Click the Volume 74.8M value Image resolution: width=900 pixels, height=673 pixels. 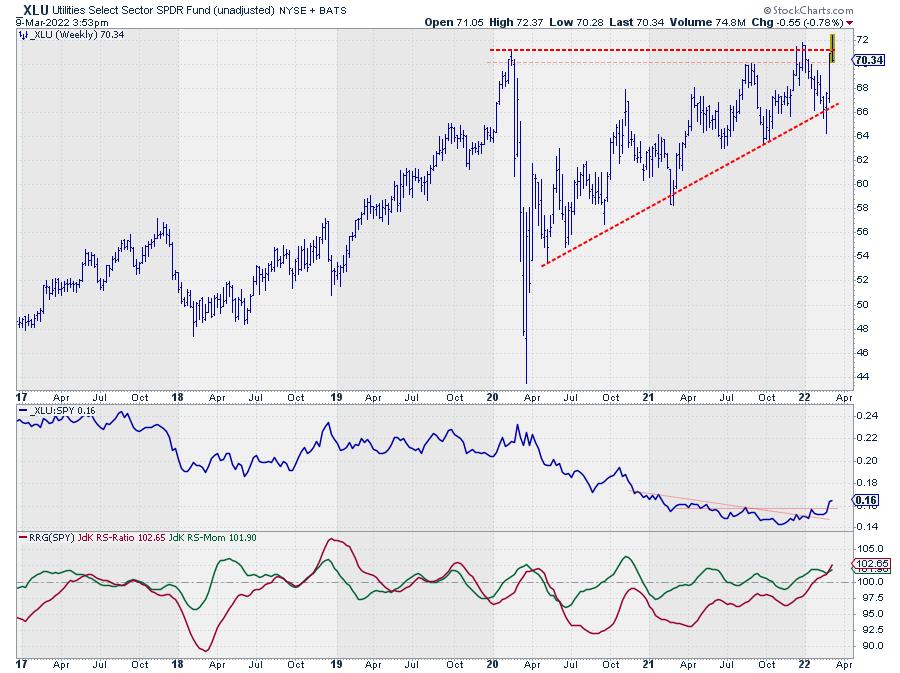pyautogui.click(x=707, y=22)
